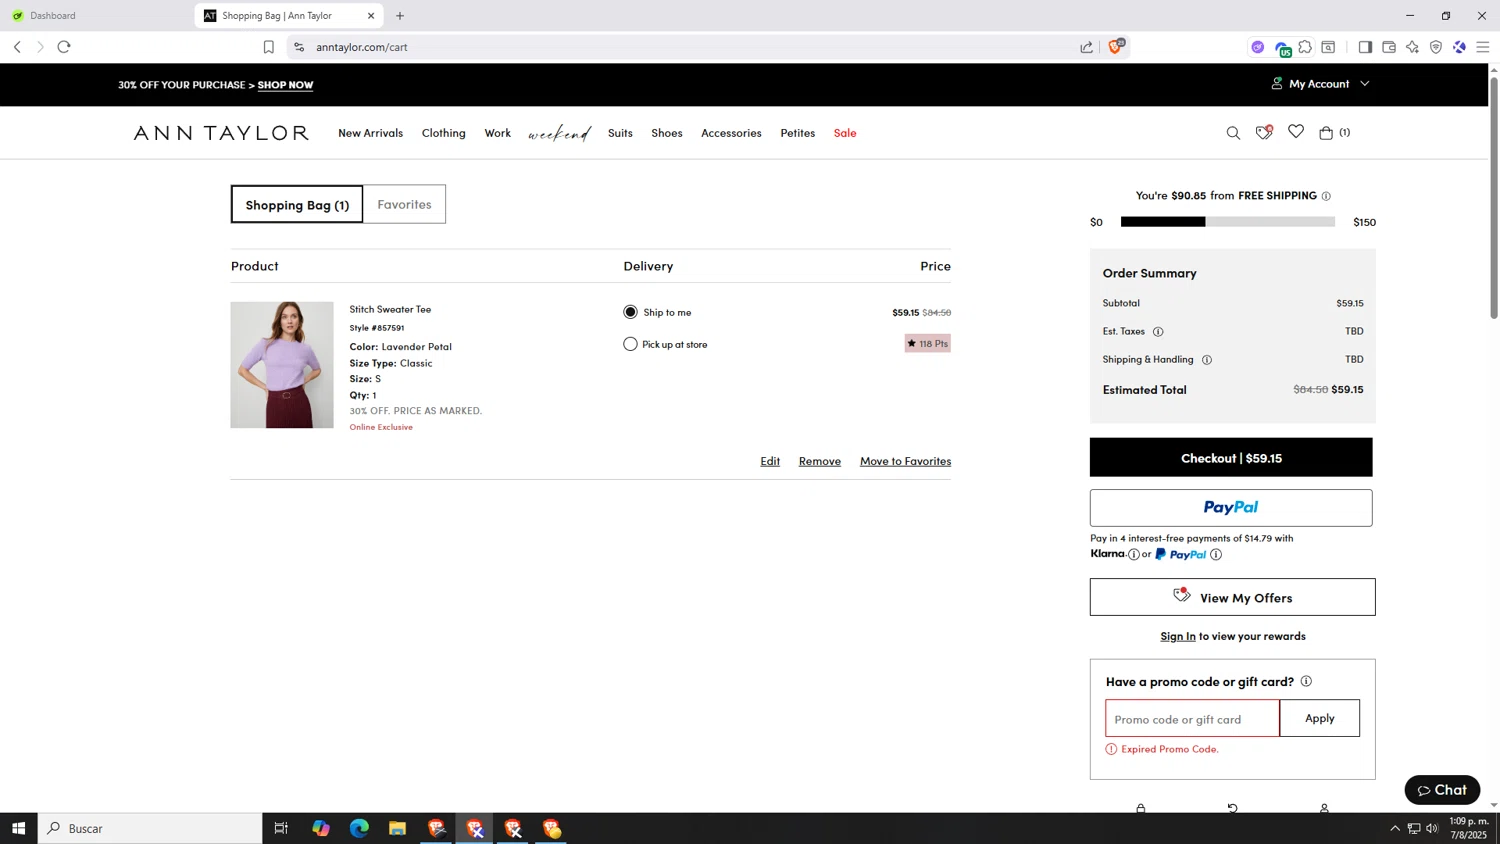
Task: Click the Ann Taylor logo
Action: pyautogui.click(x=221, y=133)
